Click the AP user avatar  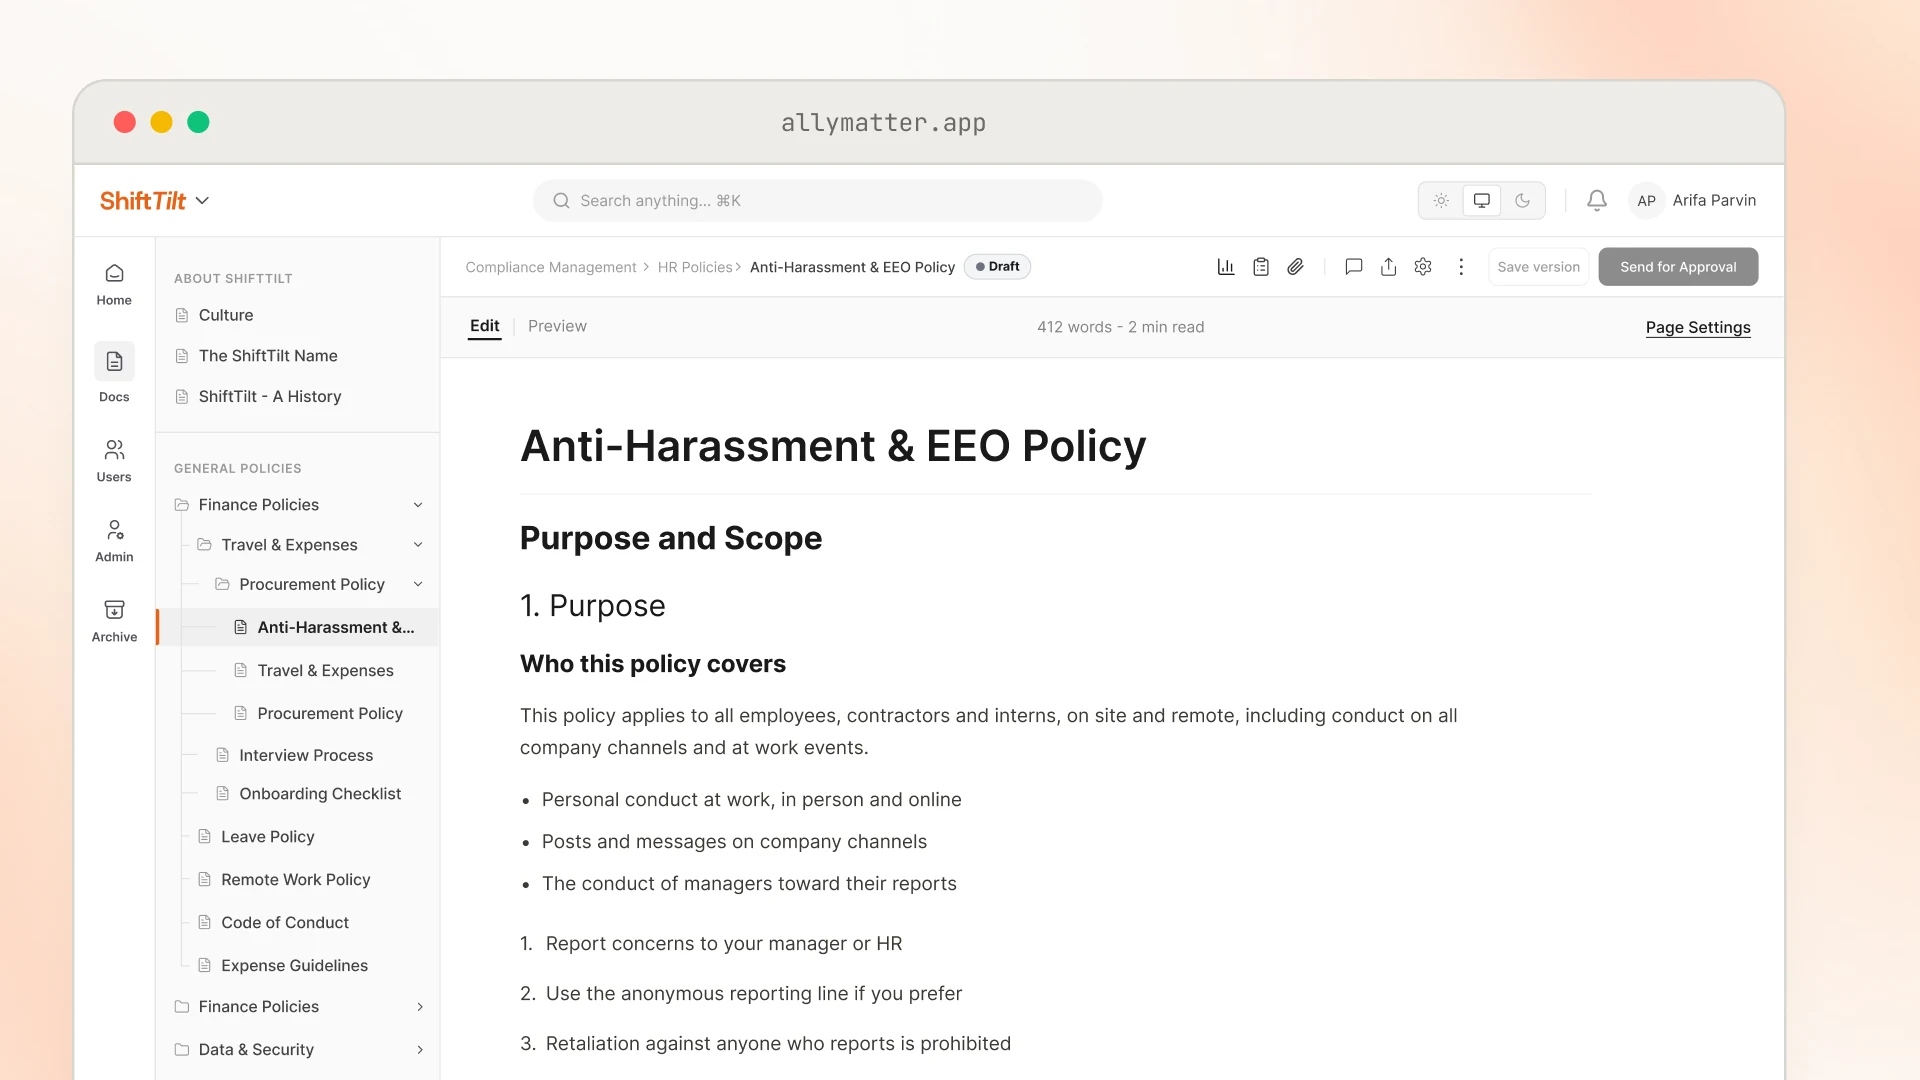pos(1646,201)
